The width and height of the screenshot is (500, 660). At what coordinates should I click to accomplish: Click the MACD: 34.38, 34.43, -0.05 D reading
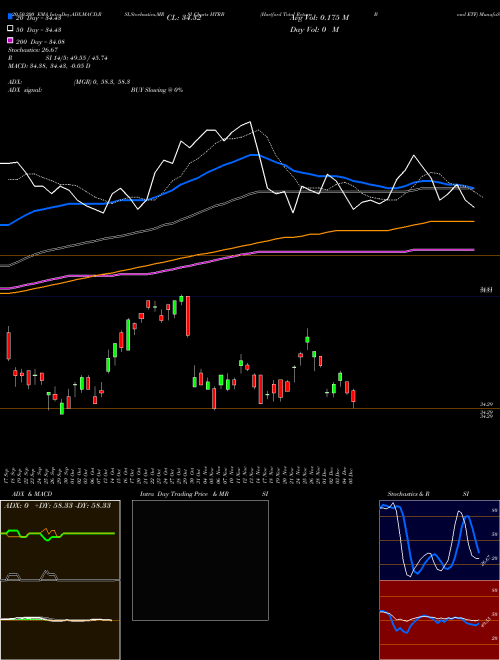coord(49,66)
